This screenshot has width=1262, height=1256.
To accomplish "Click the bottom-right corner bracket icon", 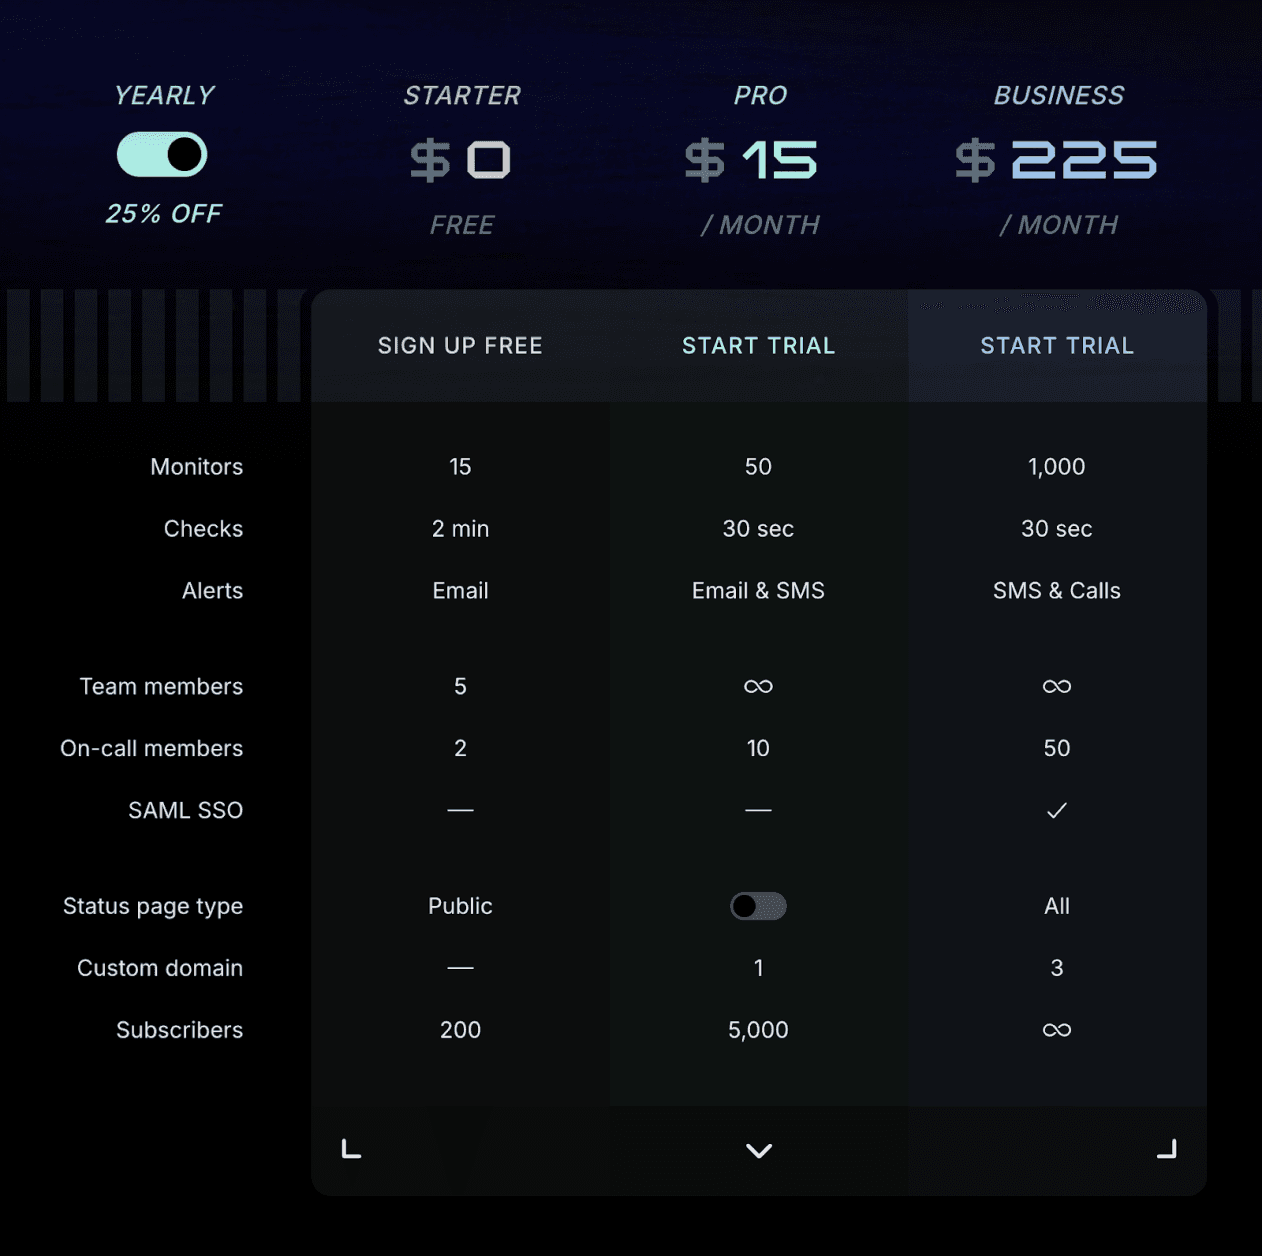I will [x=1167, y=1149].
